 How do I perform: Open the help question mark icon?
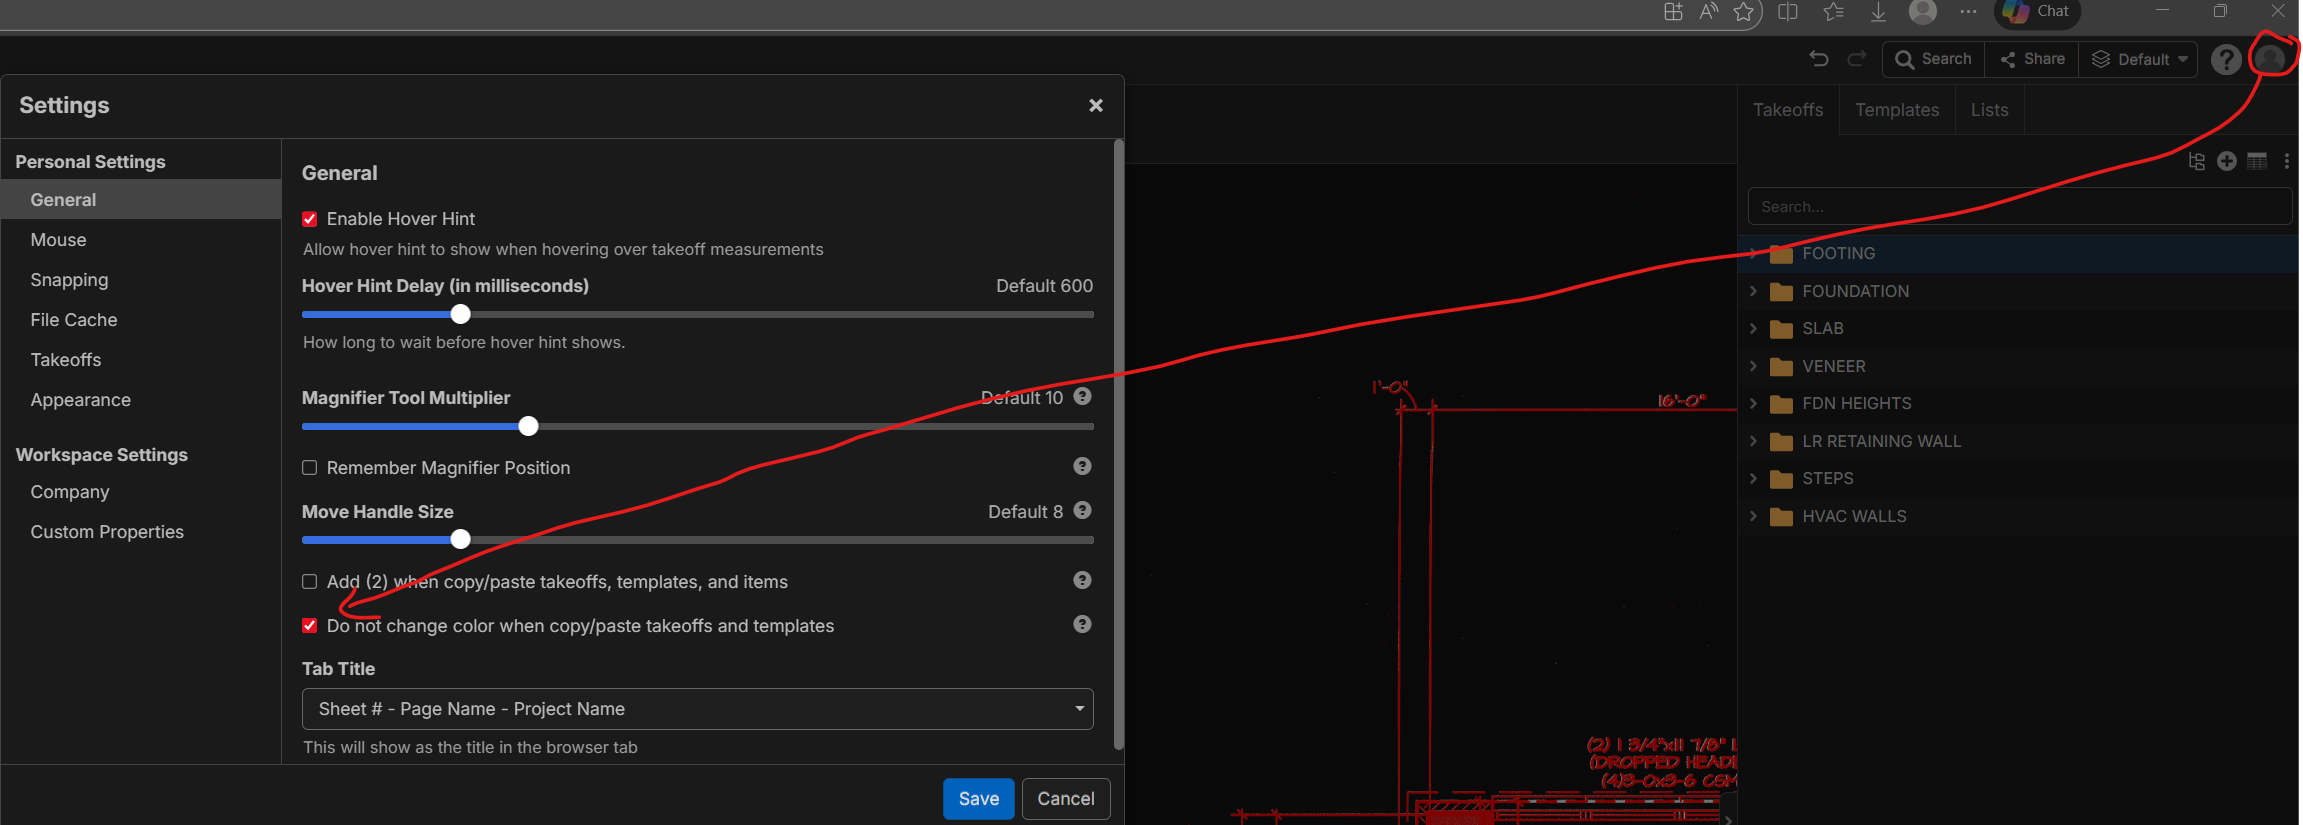pos(2225,60)
